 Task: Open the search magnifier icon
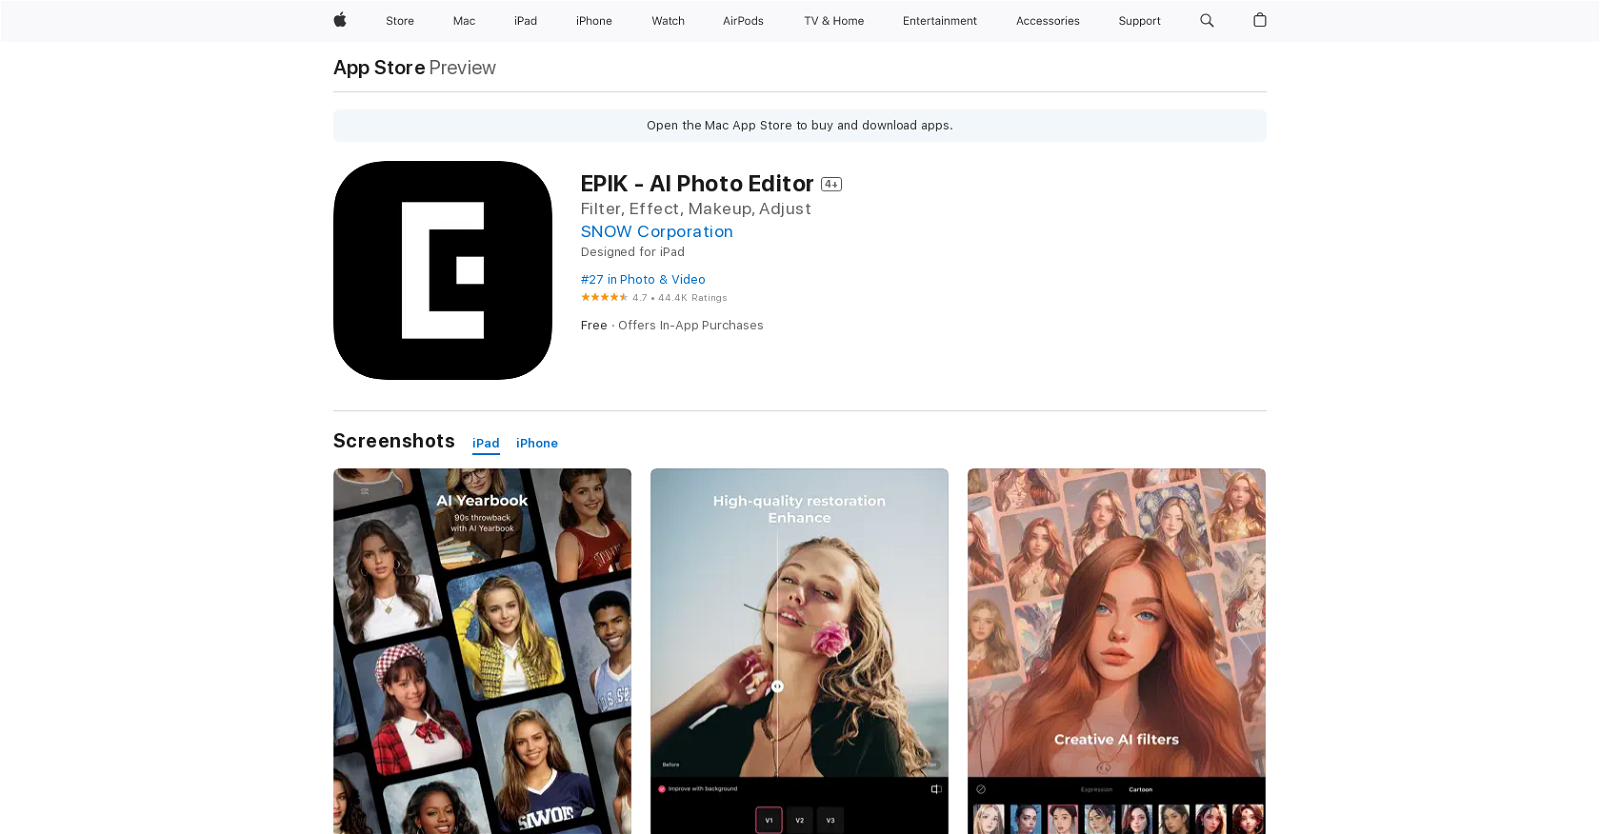coord(1207,20)
